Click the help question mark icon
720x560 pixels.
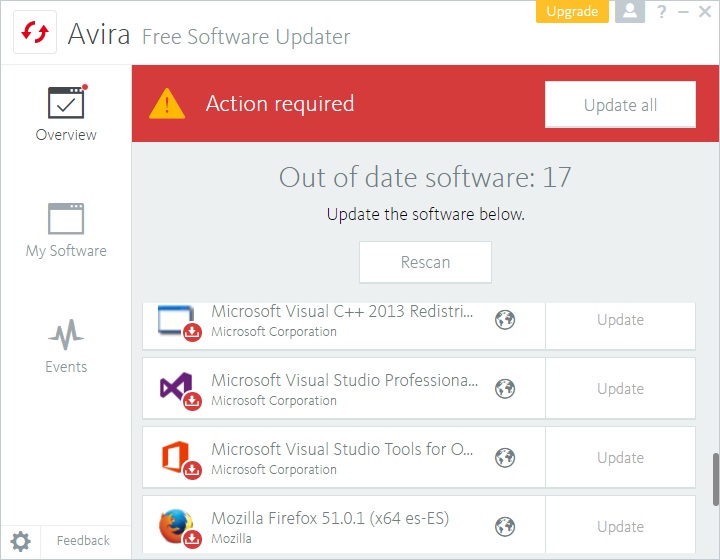(662, 11)
